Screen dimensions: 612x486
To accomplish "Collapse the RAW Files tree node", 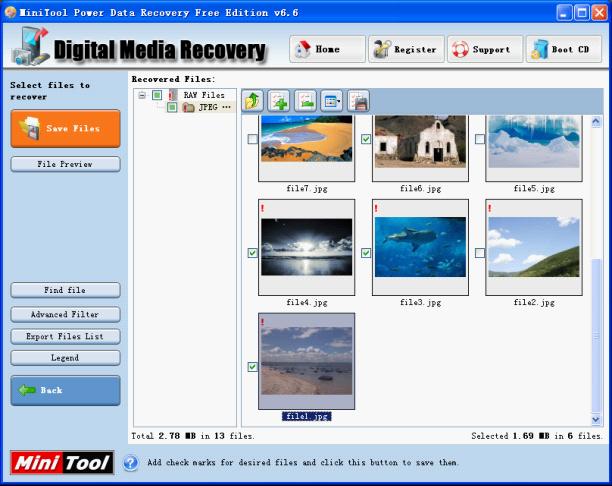I will pos(142,95).
